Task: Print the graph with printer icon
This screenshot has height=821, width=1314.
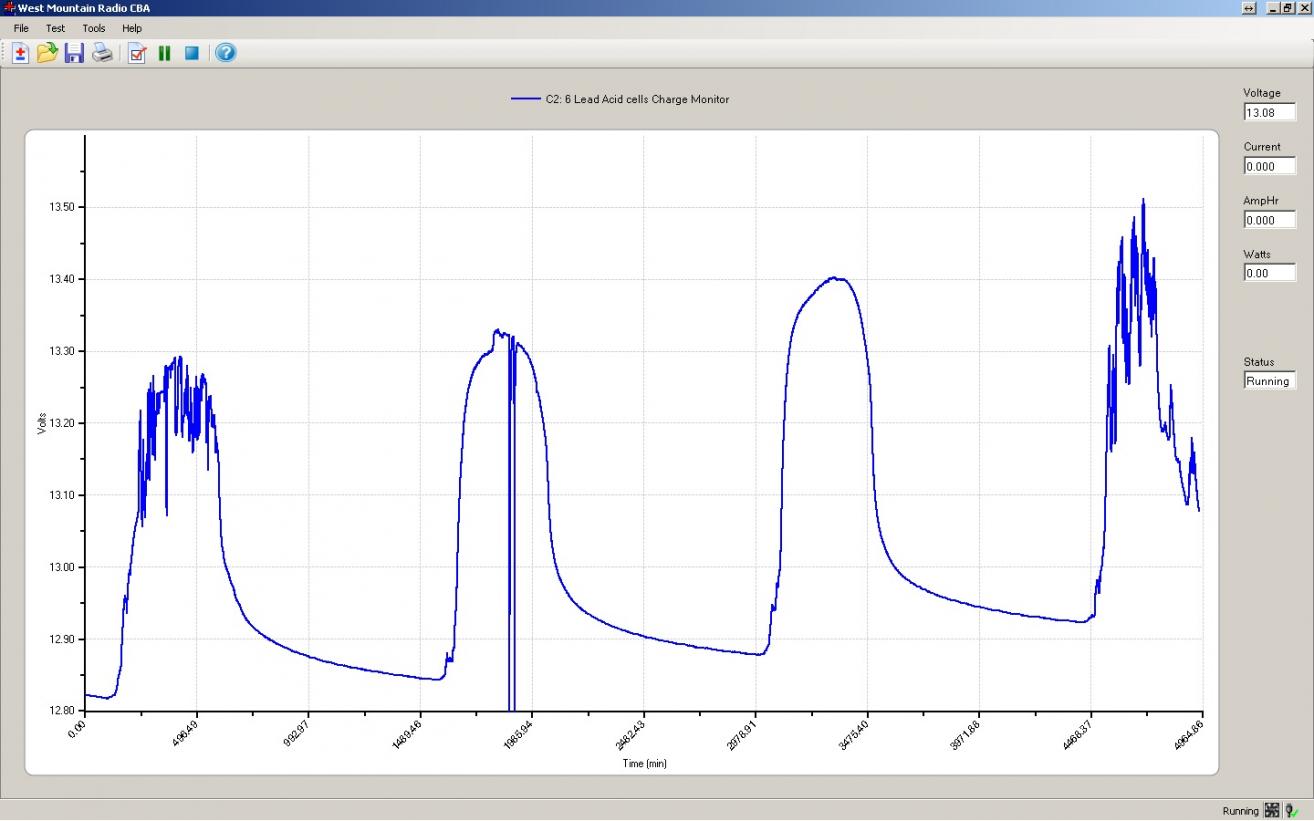Action: [102, 53]
